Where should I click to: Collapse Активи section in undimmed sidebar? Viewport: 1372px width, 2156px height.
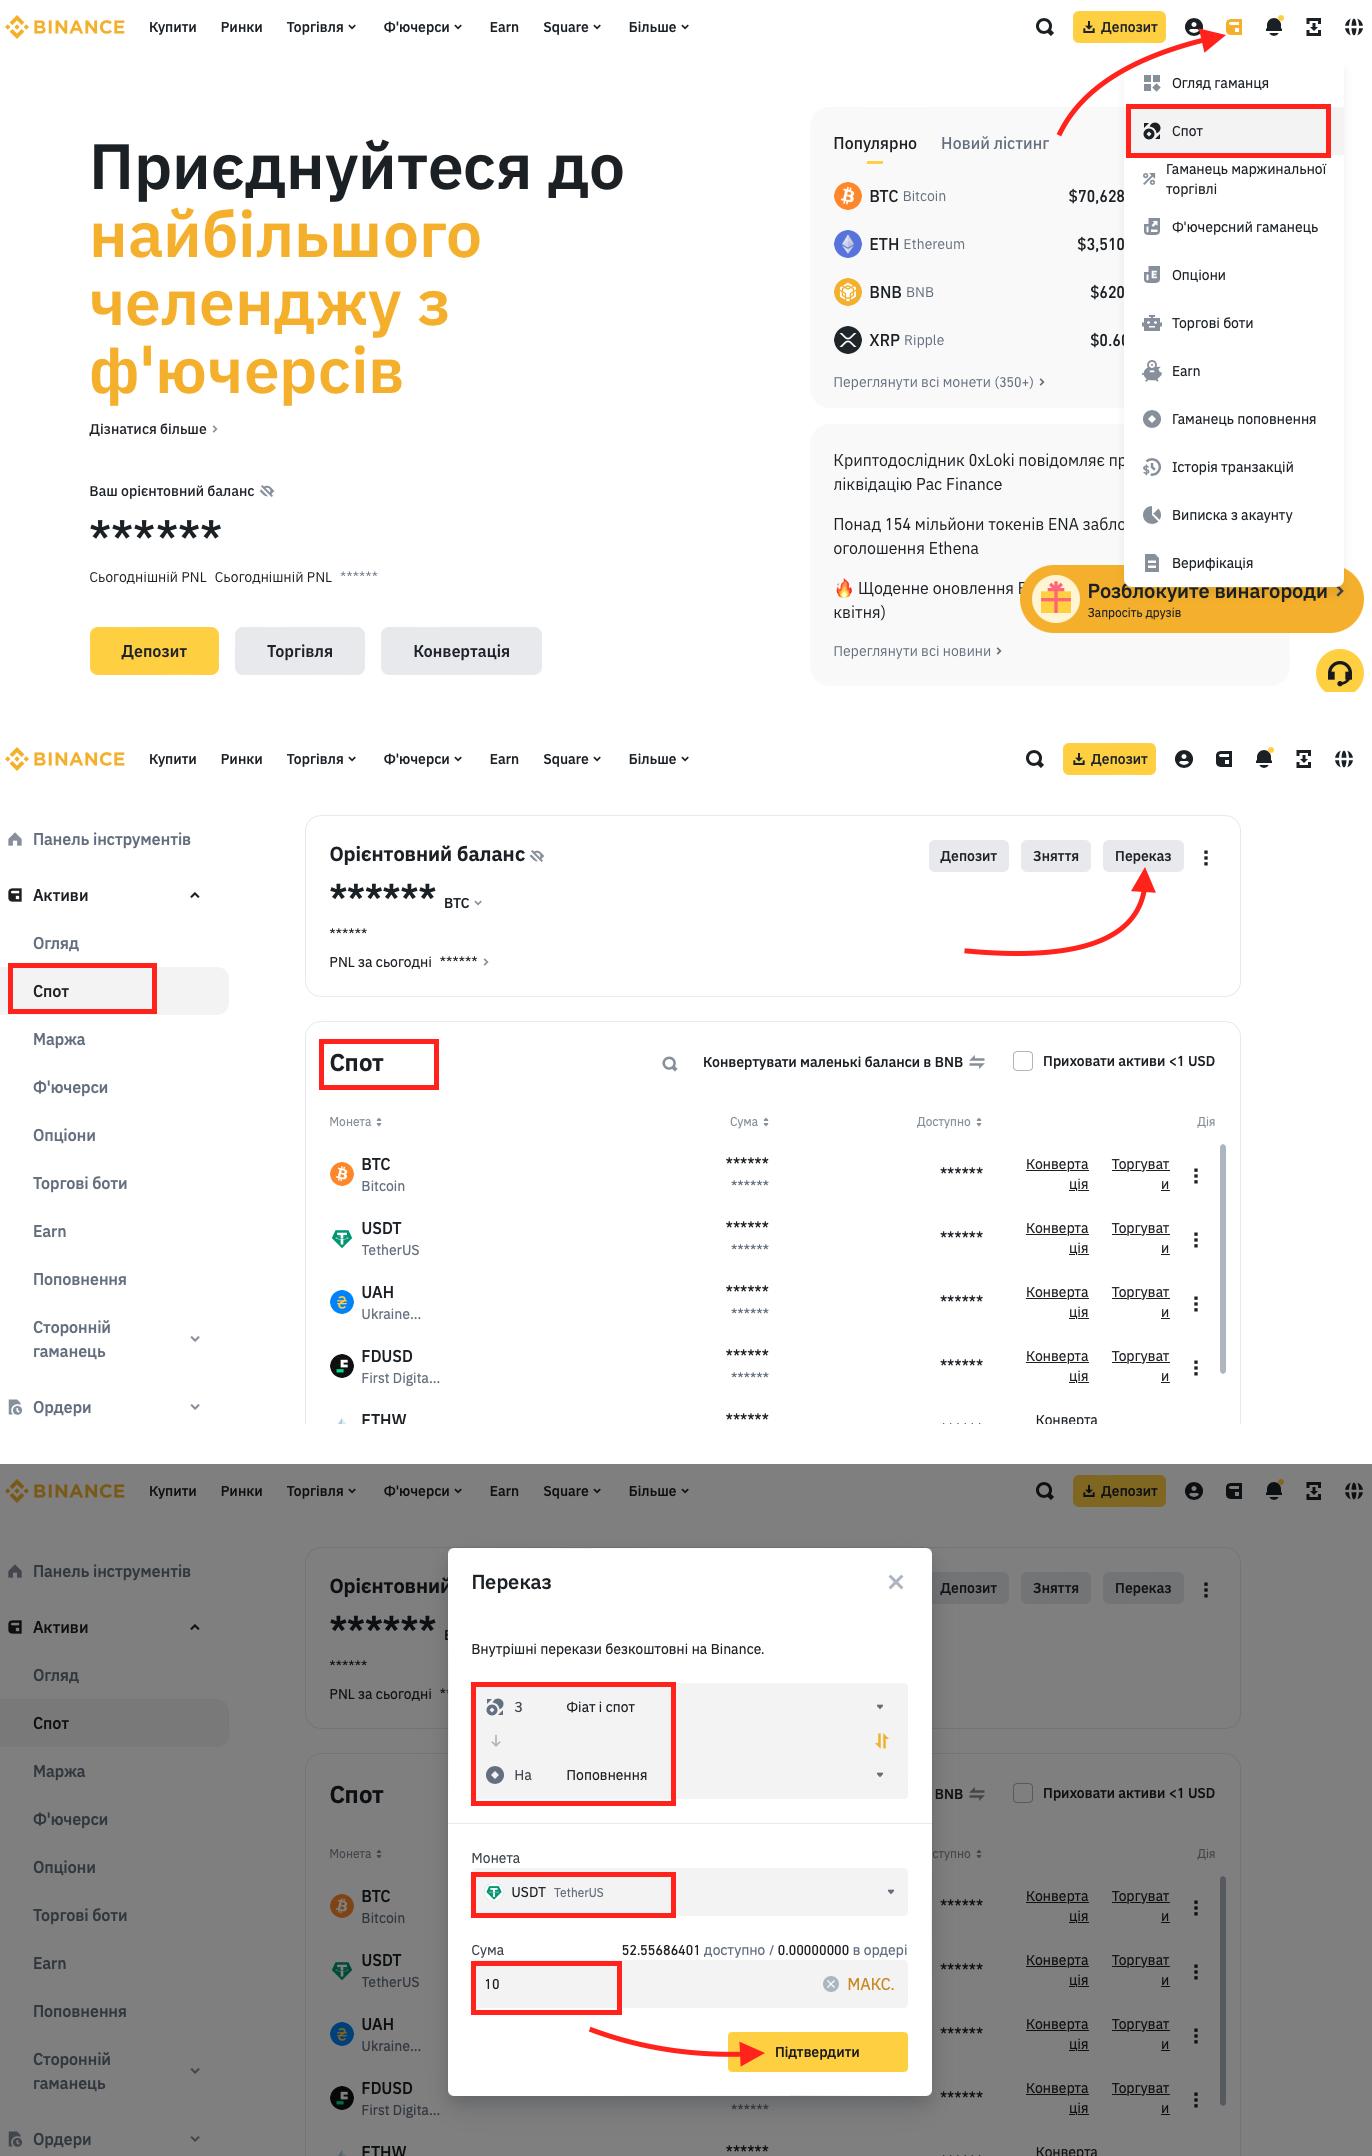(x=195, y=895)
